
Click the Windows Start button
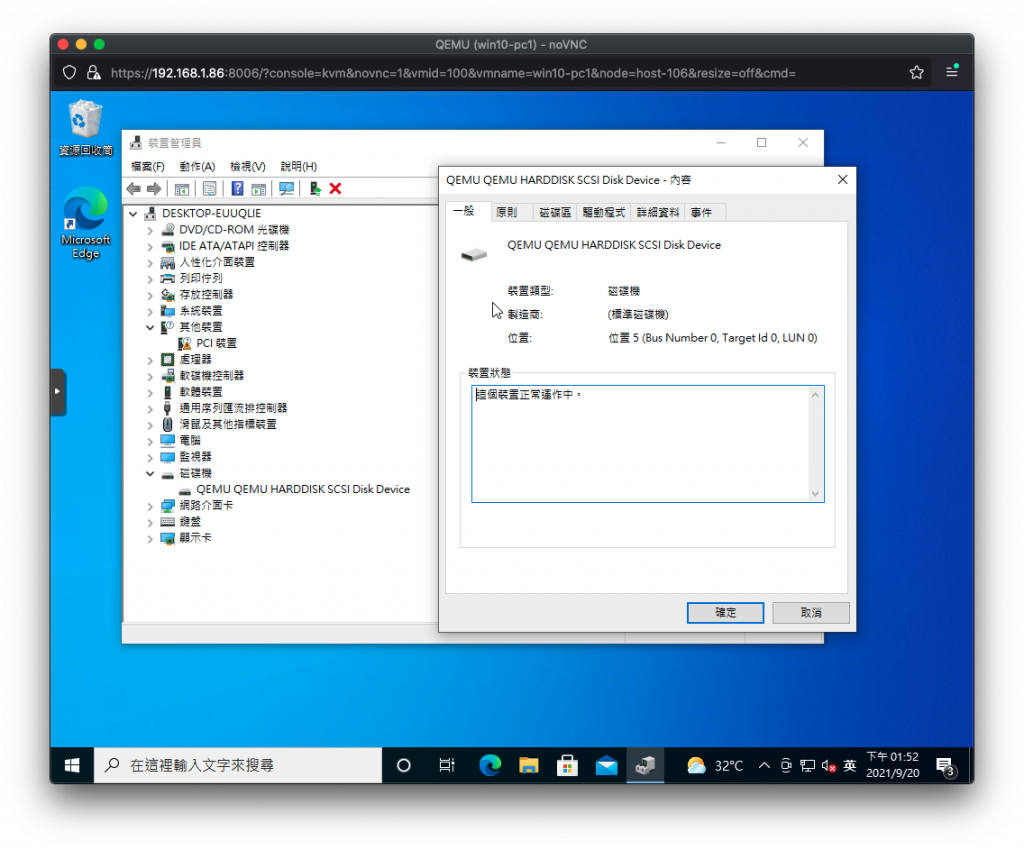72,765
